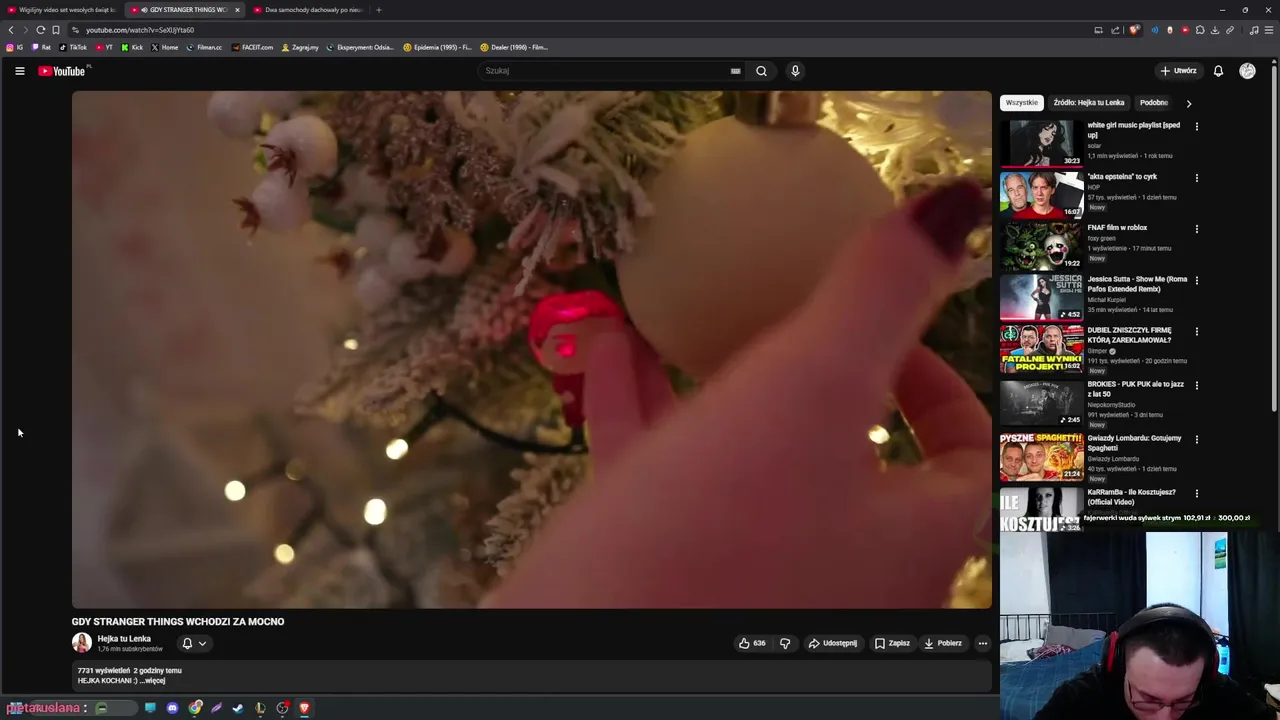The height and width of the screenshot is (720, 1280).
Task: Bookmark this page icon
Action: pos(56,30)
